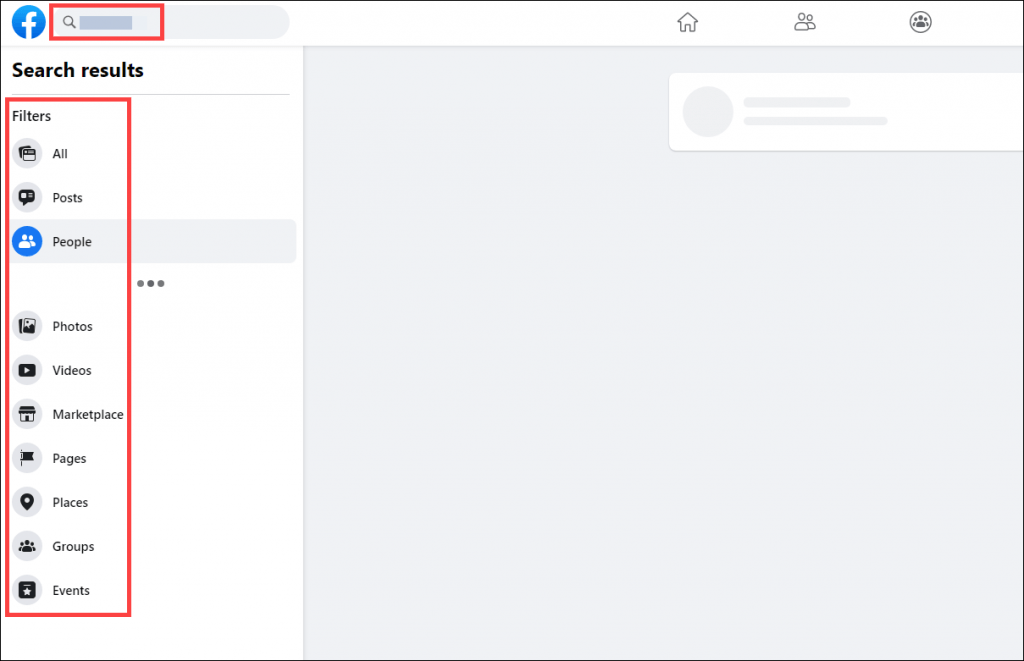
Task: Click the Marketplace filter label
Action: pos(88,414)
